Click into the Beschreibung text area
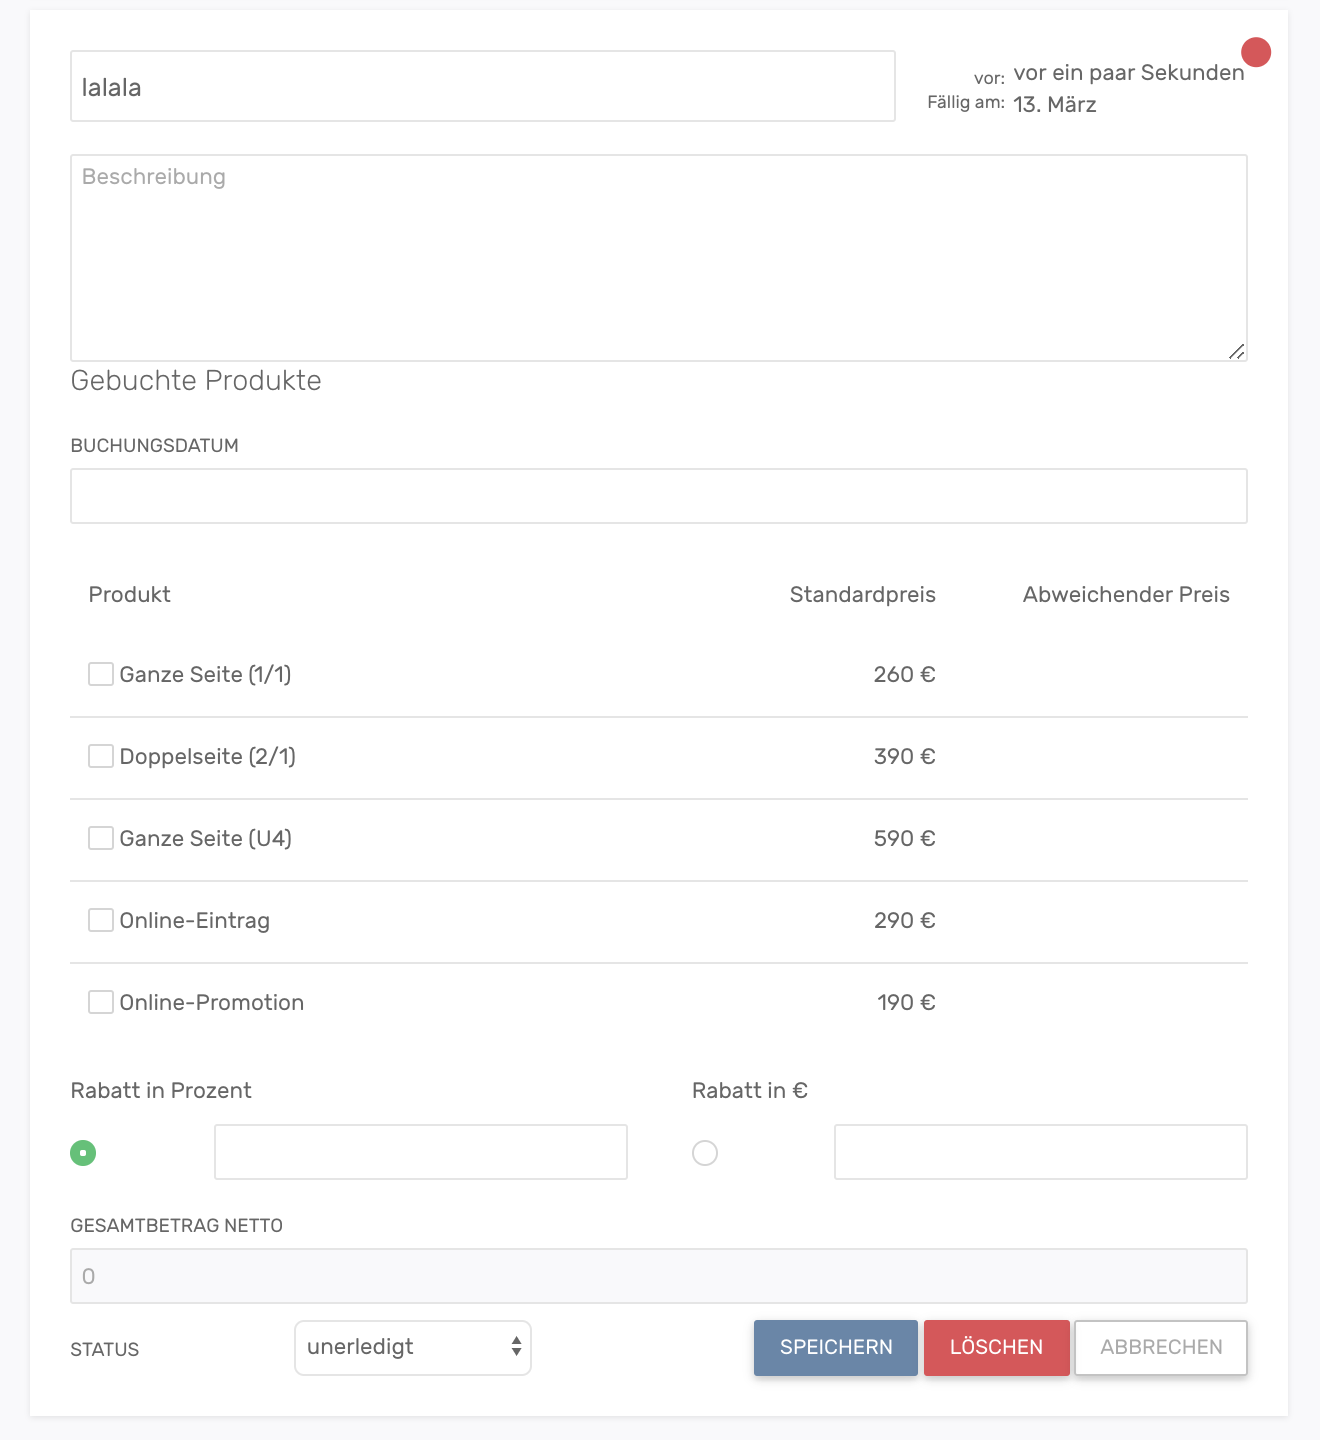The height and width of the screenshot is (1440, 1320). [x=658, y=258]
